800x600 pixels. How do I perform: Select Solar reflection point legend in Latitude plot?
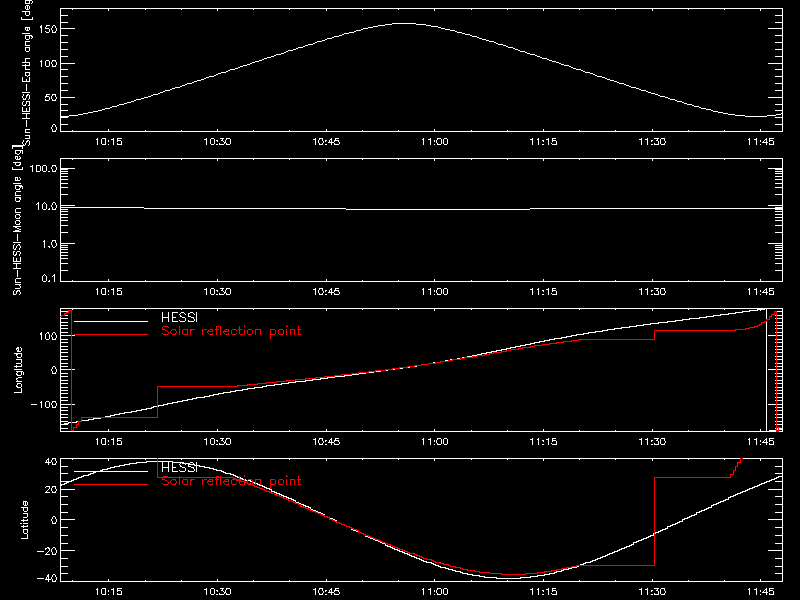231,481
